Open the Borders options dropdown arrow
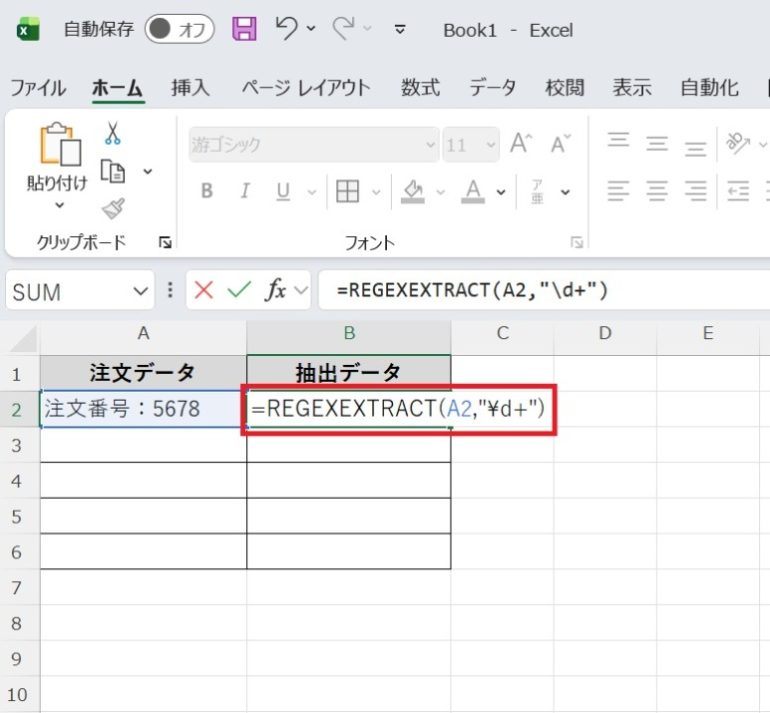The height and width of the screenshot is (713, 770). pos(376,192)
